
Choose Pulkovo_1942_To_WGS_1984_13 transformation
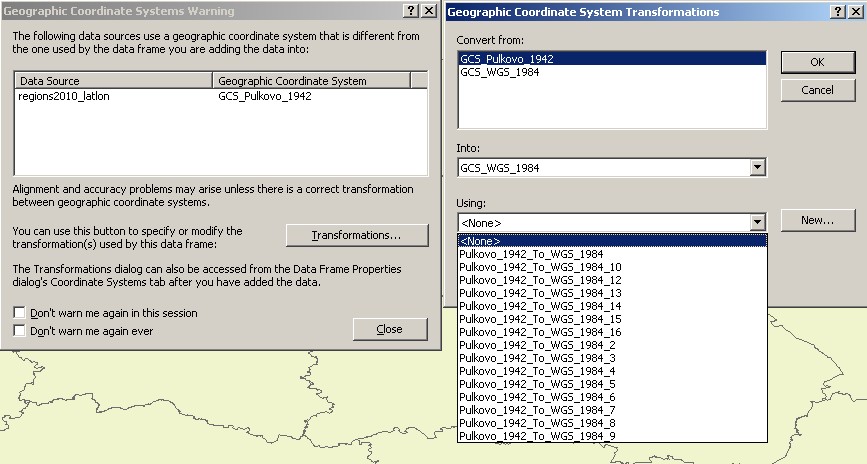pyautogui.click(x=612, y=293)
